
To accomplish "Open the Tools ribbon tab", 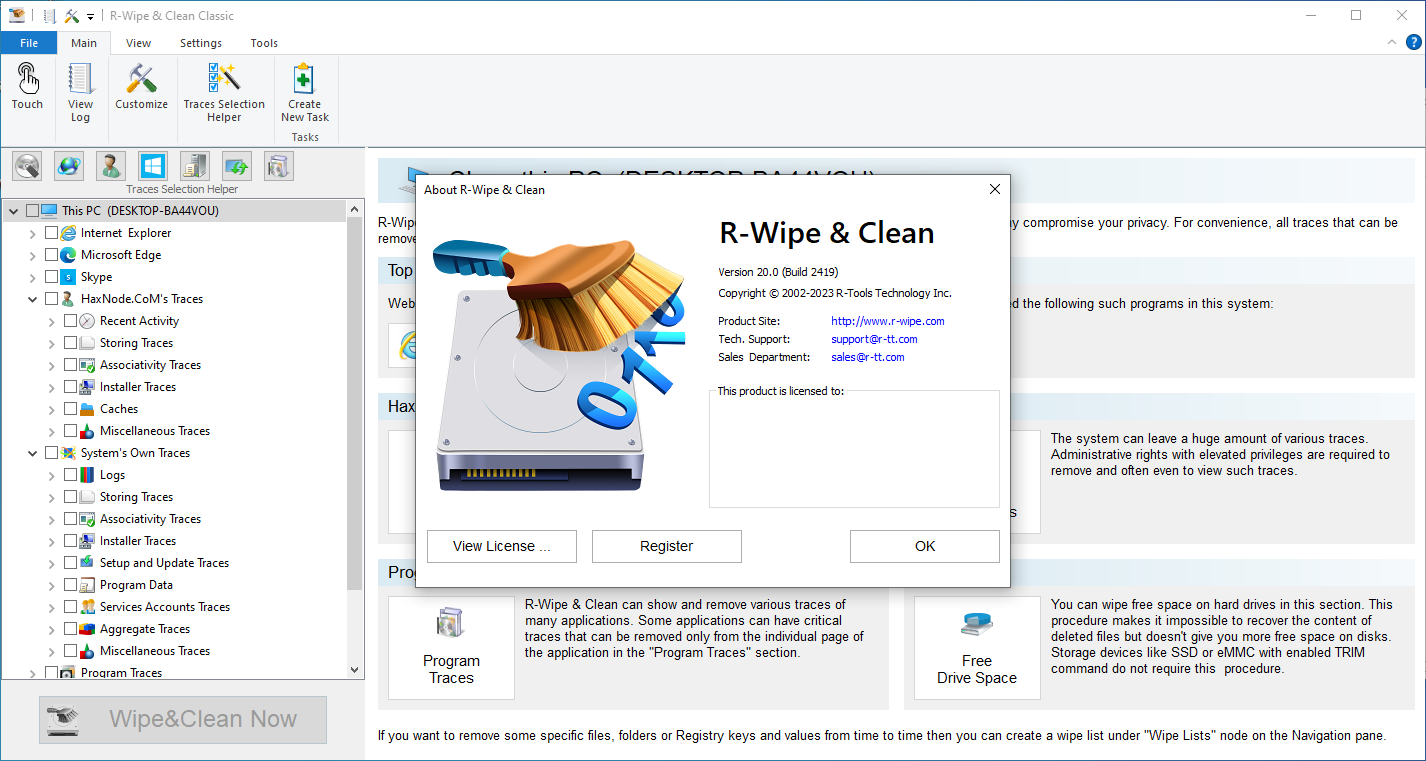I will pos(264,43).
